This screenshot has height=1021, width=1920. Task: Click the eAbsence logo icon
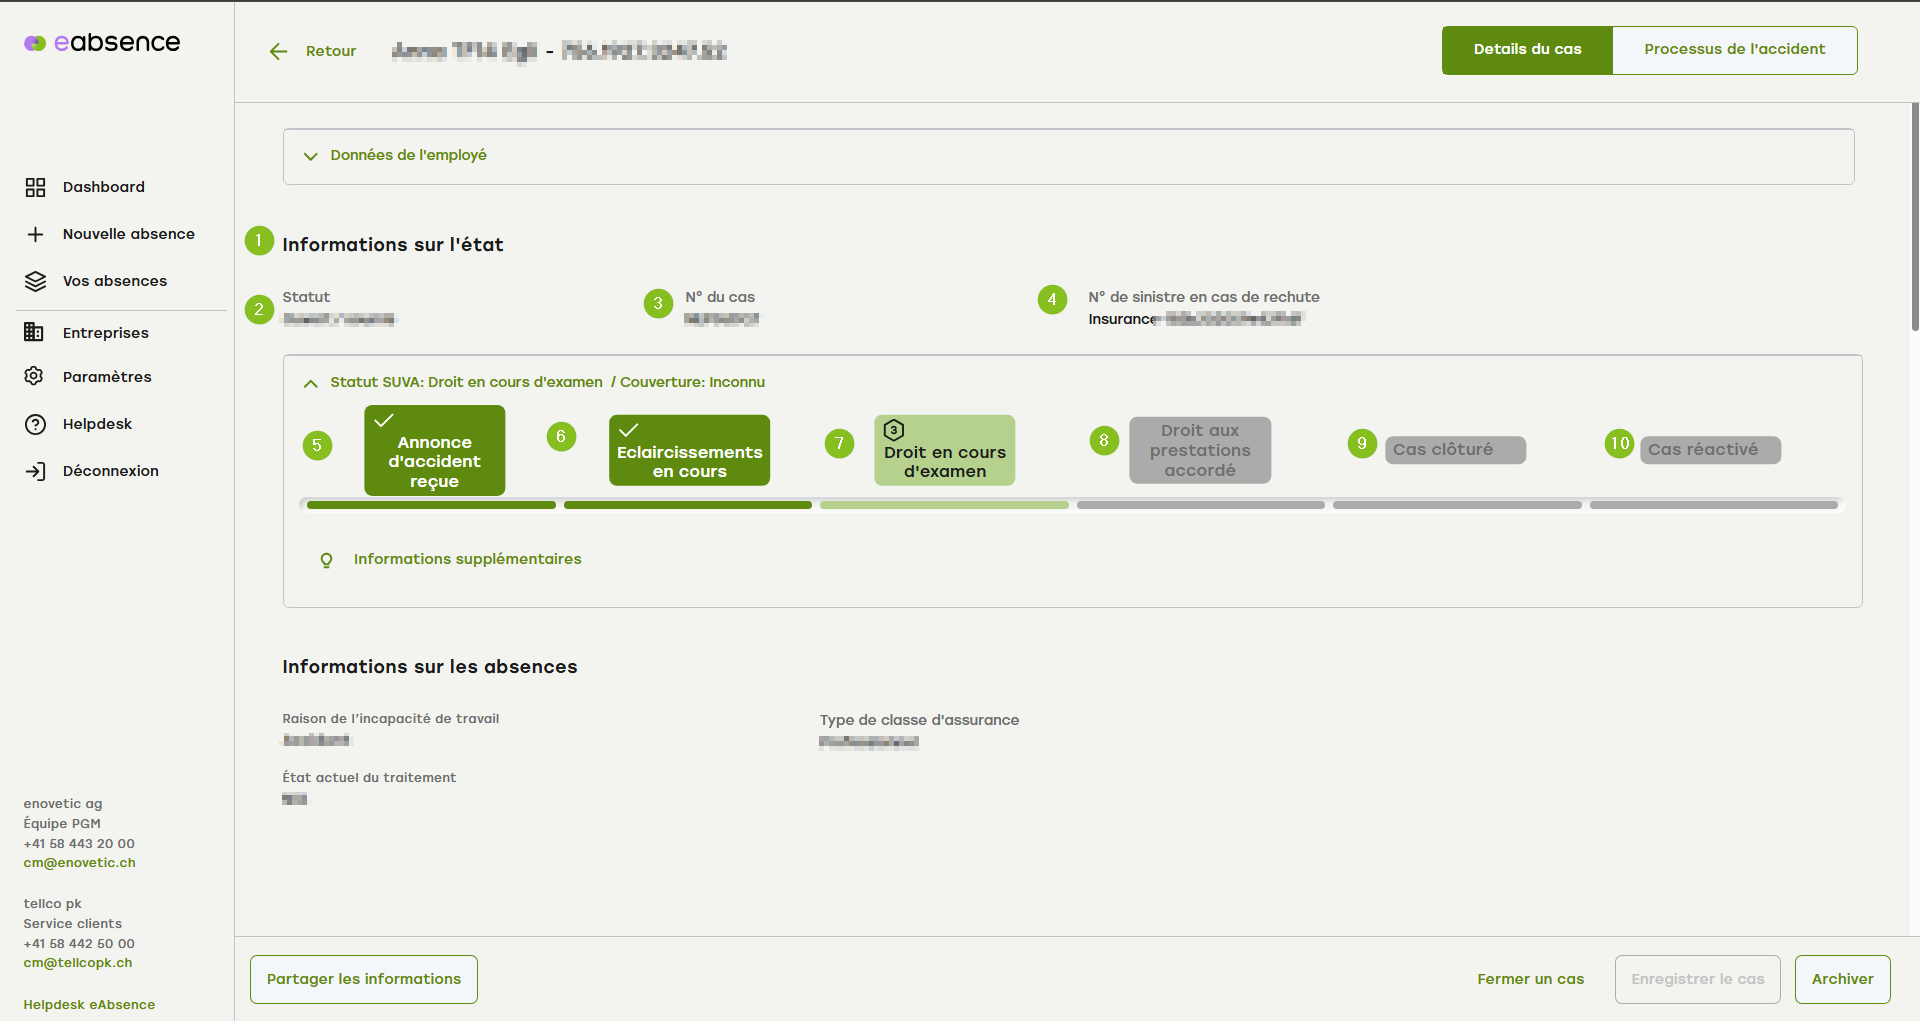[x=35, y=43]
